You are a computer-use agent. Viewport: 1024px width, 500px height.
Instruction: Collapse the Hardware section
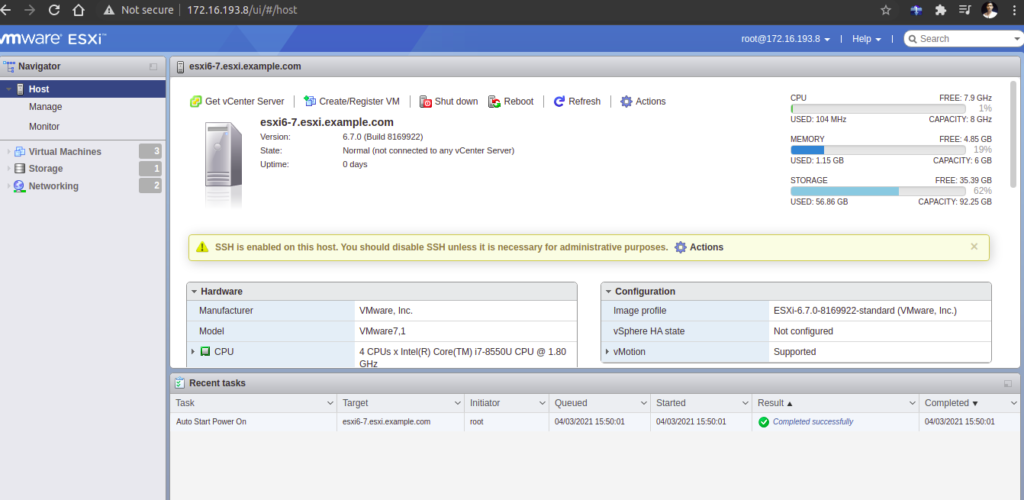click(x=194, y=292)
